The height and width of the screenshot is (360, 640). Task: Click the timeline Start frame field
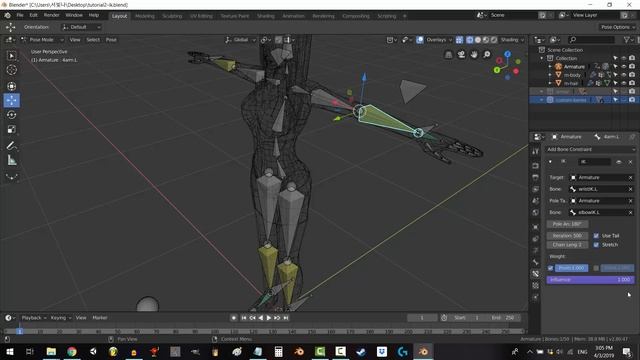click(467, 318)
